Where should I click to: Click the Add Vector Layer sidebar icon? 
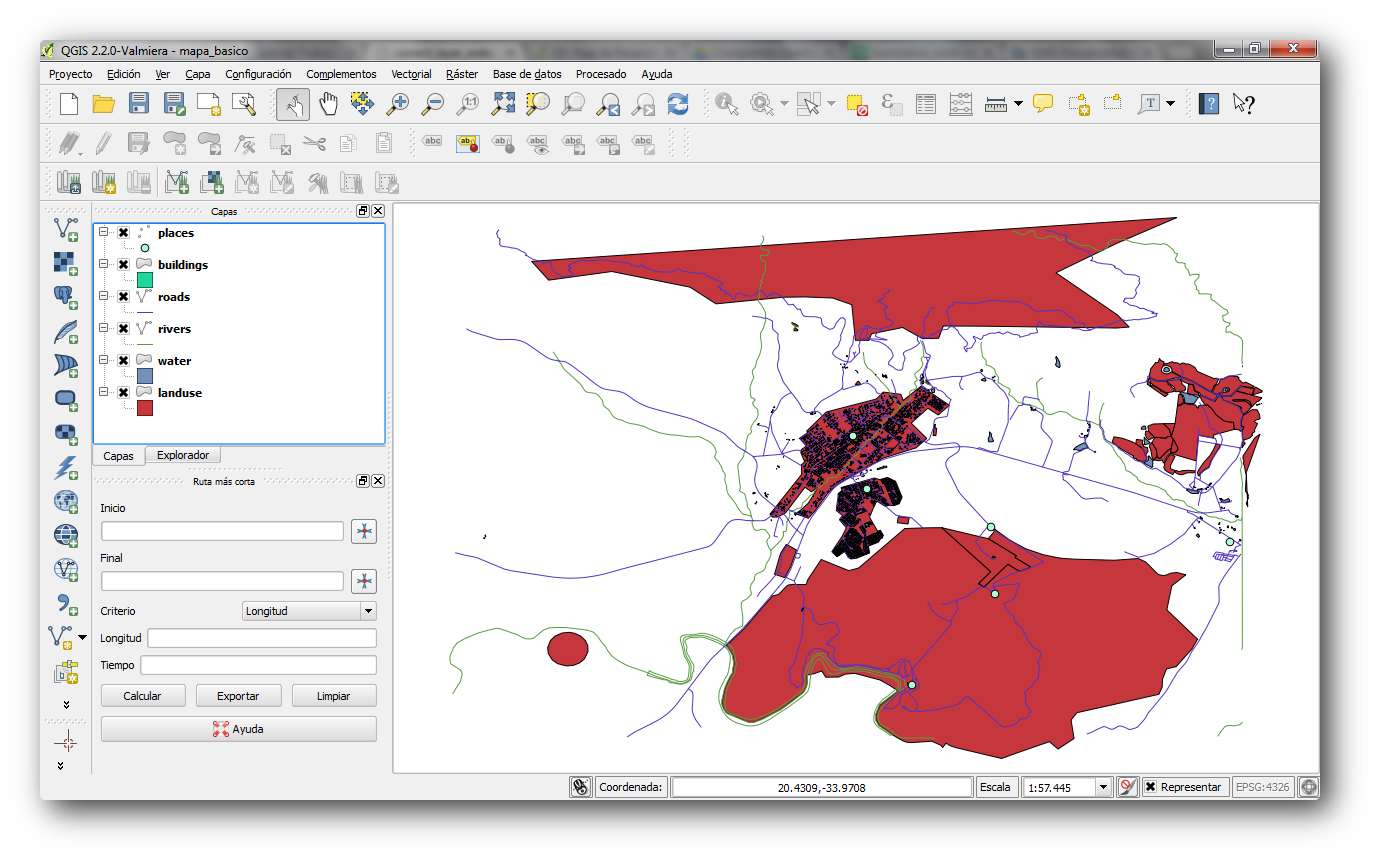pyautogui.click(x=66, y=229)
